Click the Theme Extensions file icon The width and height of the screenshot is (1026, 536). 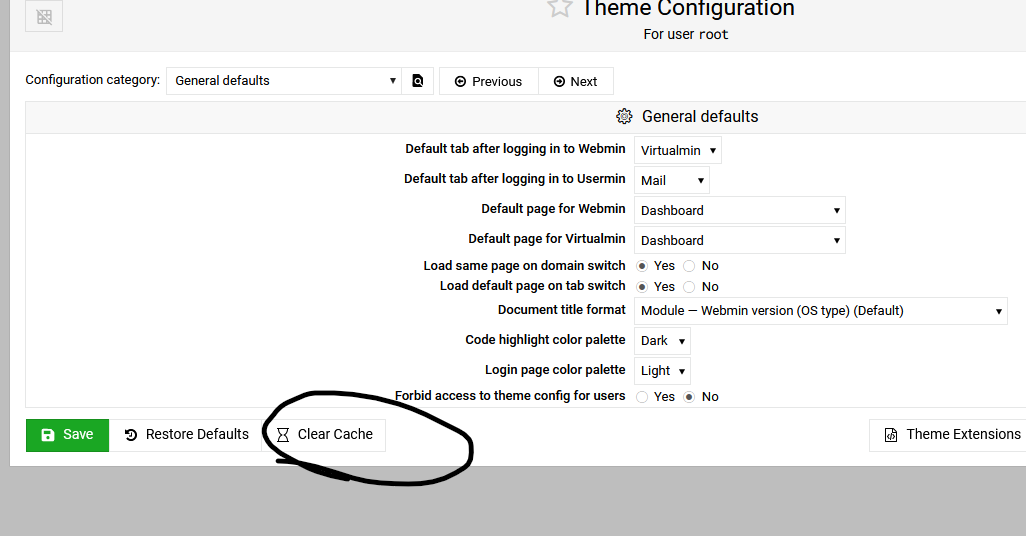coord(890,435)
